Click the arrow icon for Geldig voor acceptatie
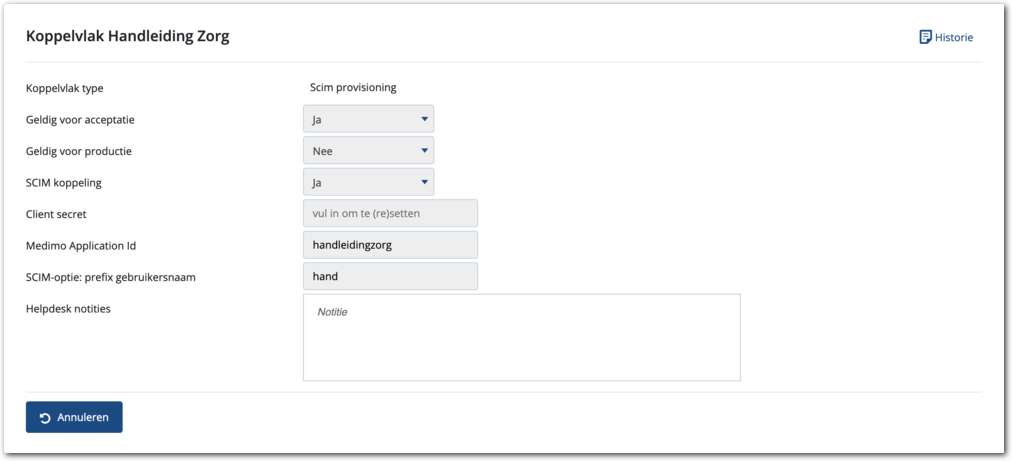1012x461 pixels. (x=425, y=119)
